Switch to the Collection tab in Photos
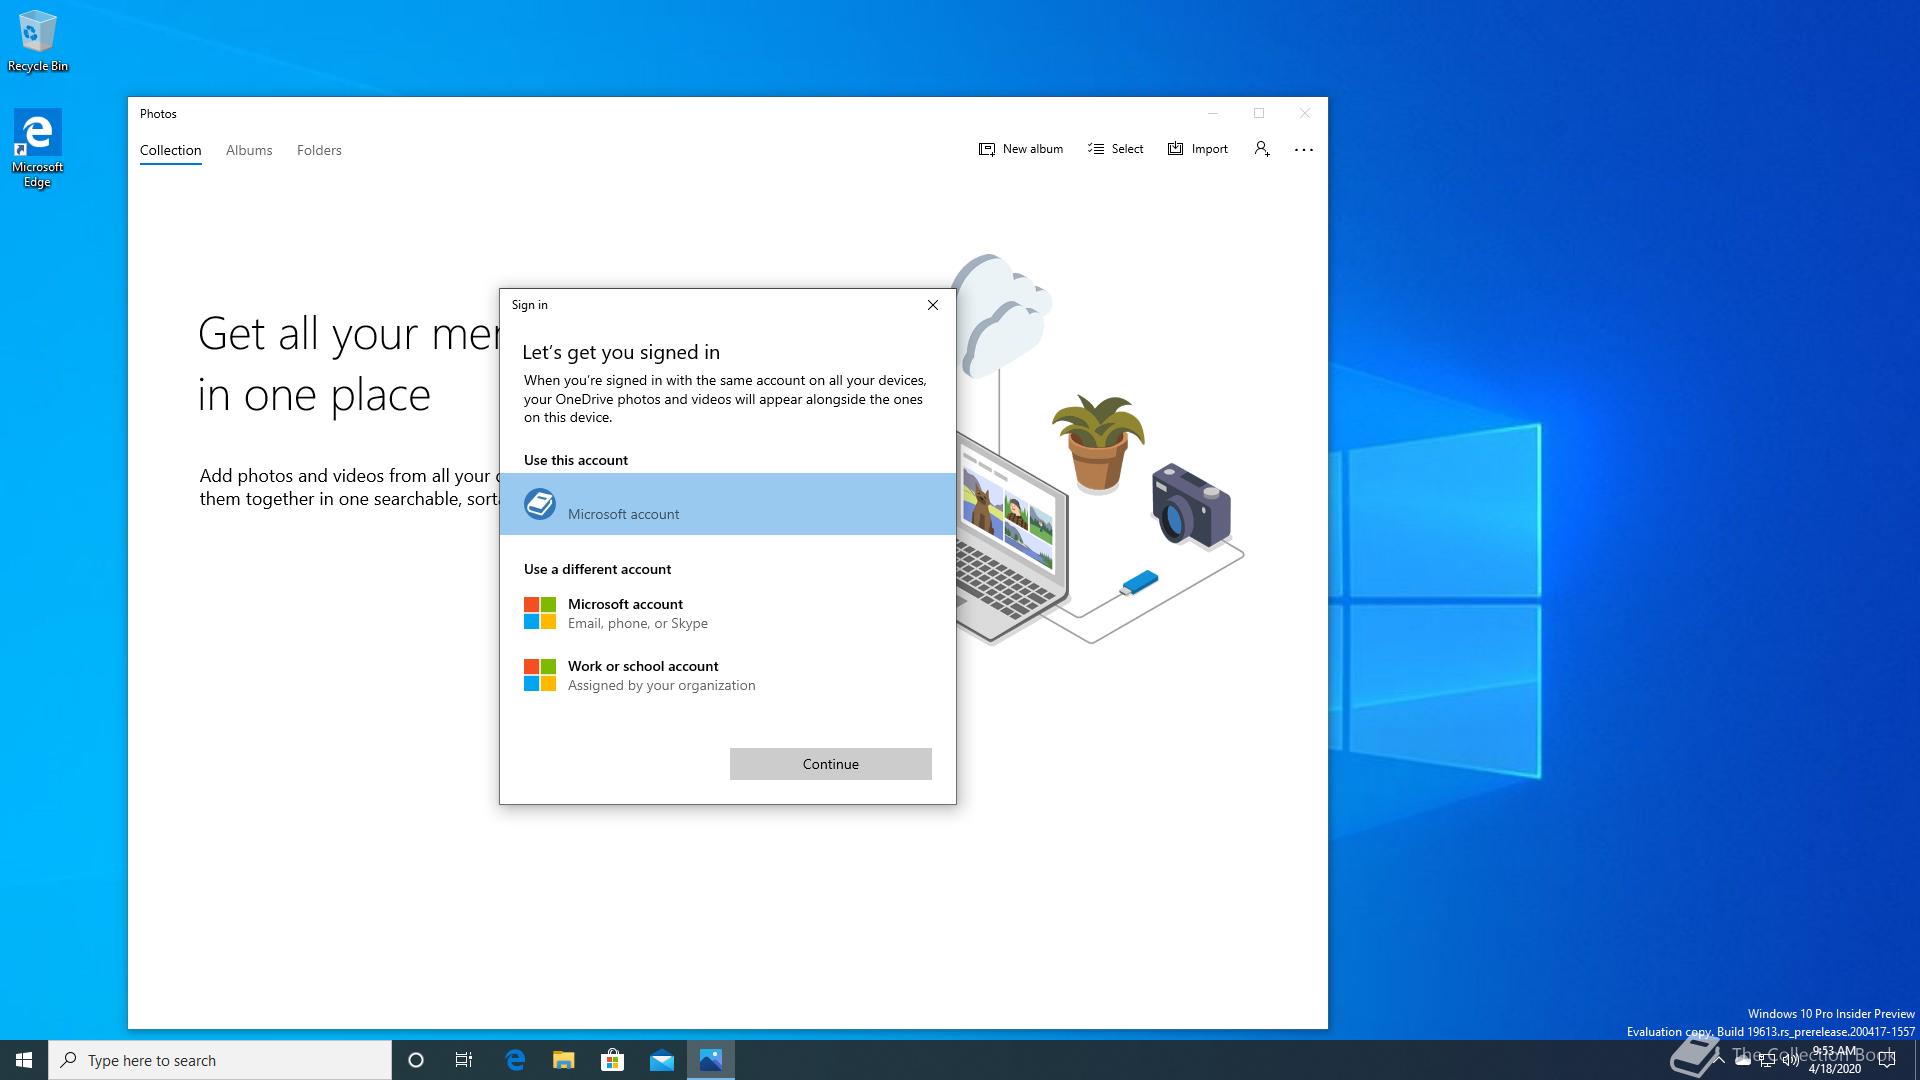Viewport: 1920px width, 1080px height. pos(170,150)
